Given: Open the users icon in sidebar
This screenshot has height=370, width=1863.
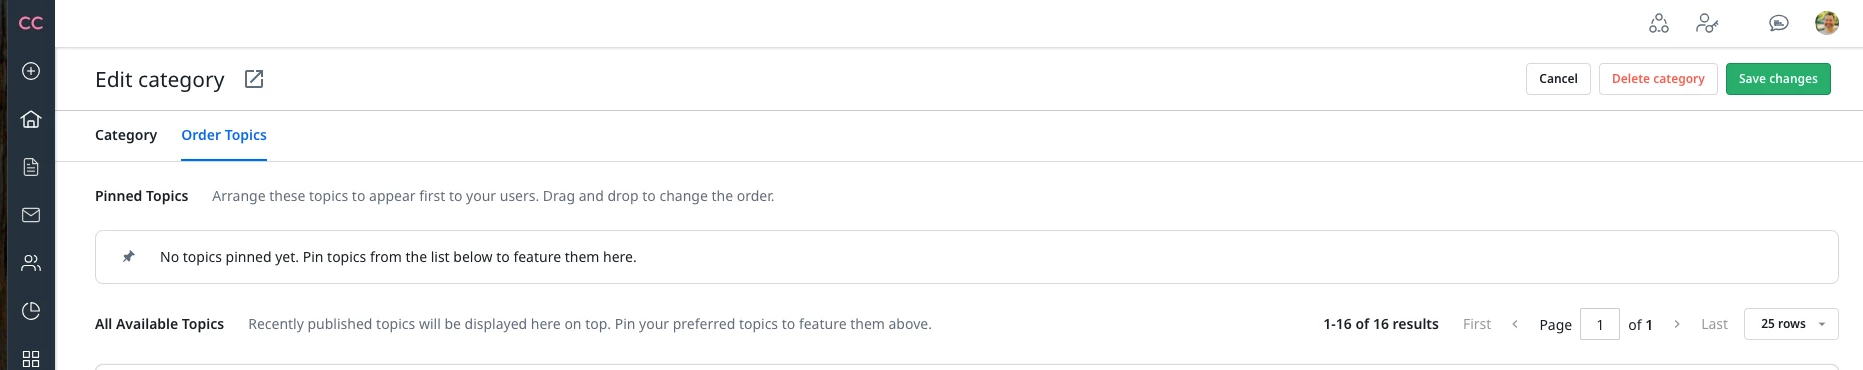Looking at the screenshot, I should [x=31, y=263].
